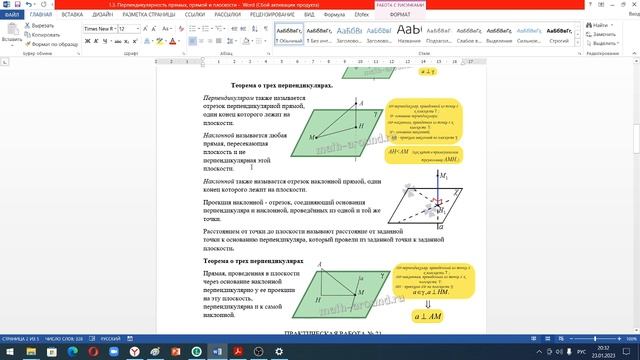The image size is (640, 360).
Task: Toggle bold (Ж) formatting
Action: point(87,41)
